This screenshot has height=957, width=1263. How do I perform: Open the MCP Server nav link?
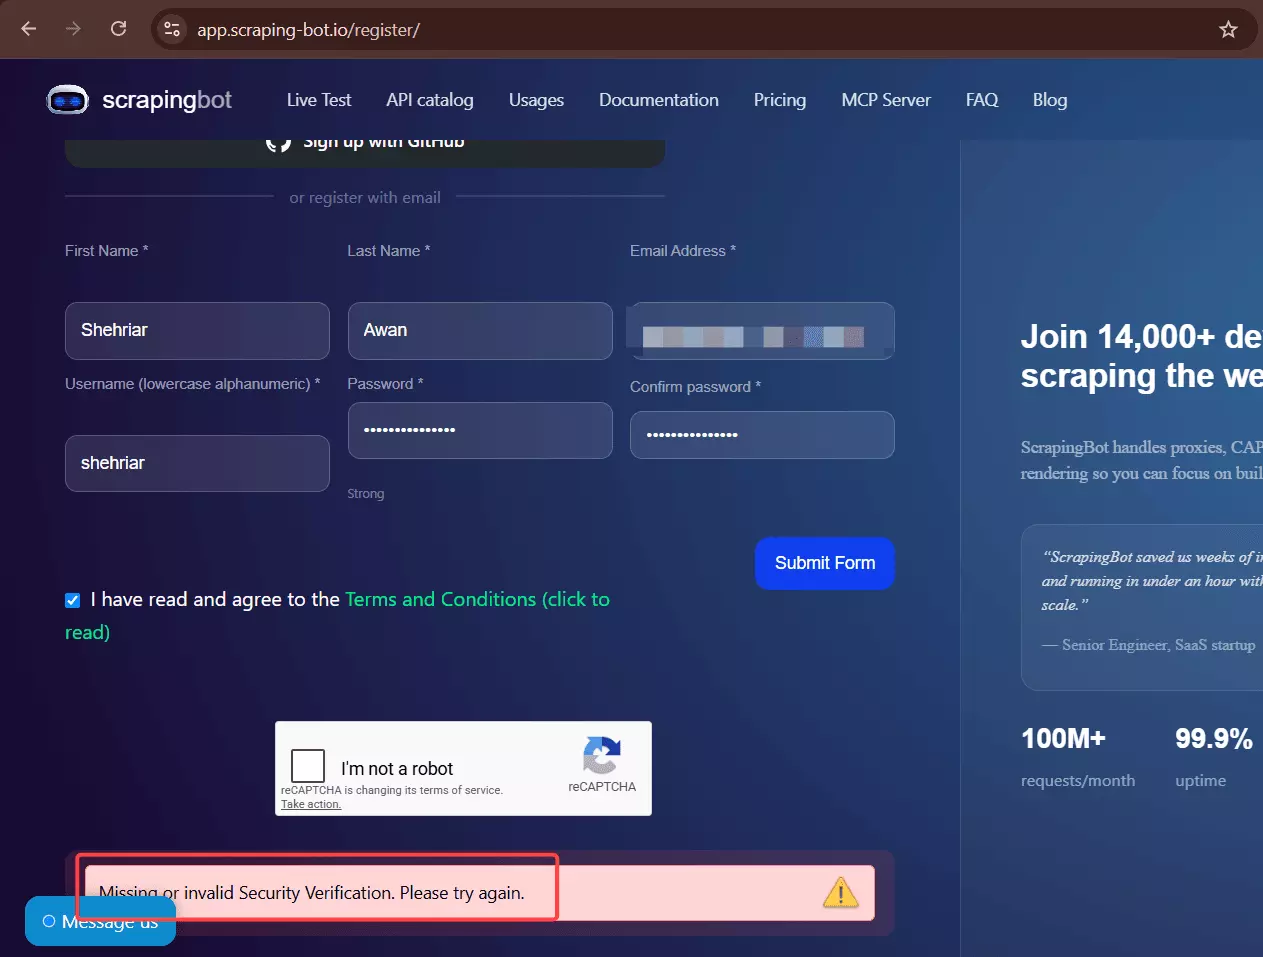pos(886,100)
